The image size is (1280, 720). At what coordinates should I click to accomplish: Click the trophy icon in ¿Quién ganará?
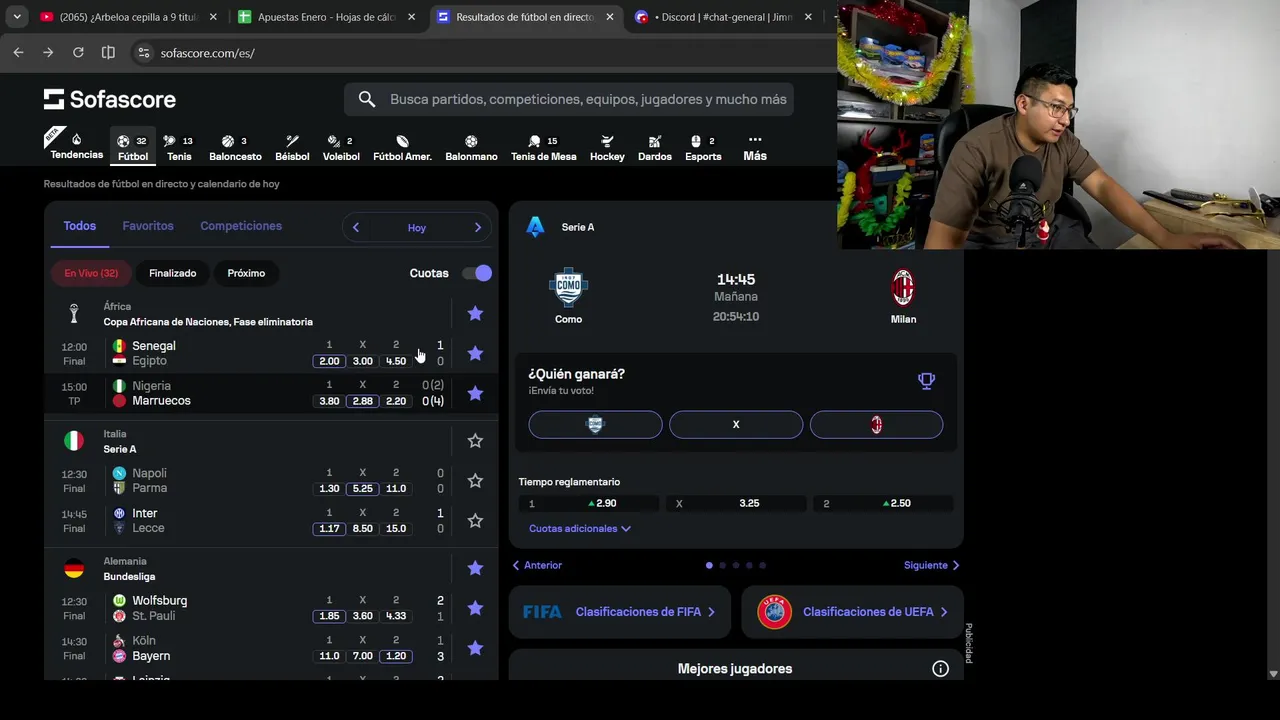coord(926,381)
